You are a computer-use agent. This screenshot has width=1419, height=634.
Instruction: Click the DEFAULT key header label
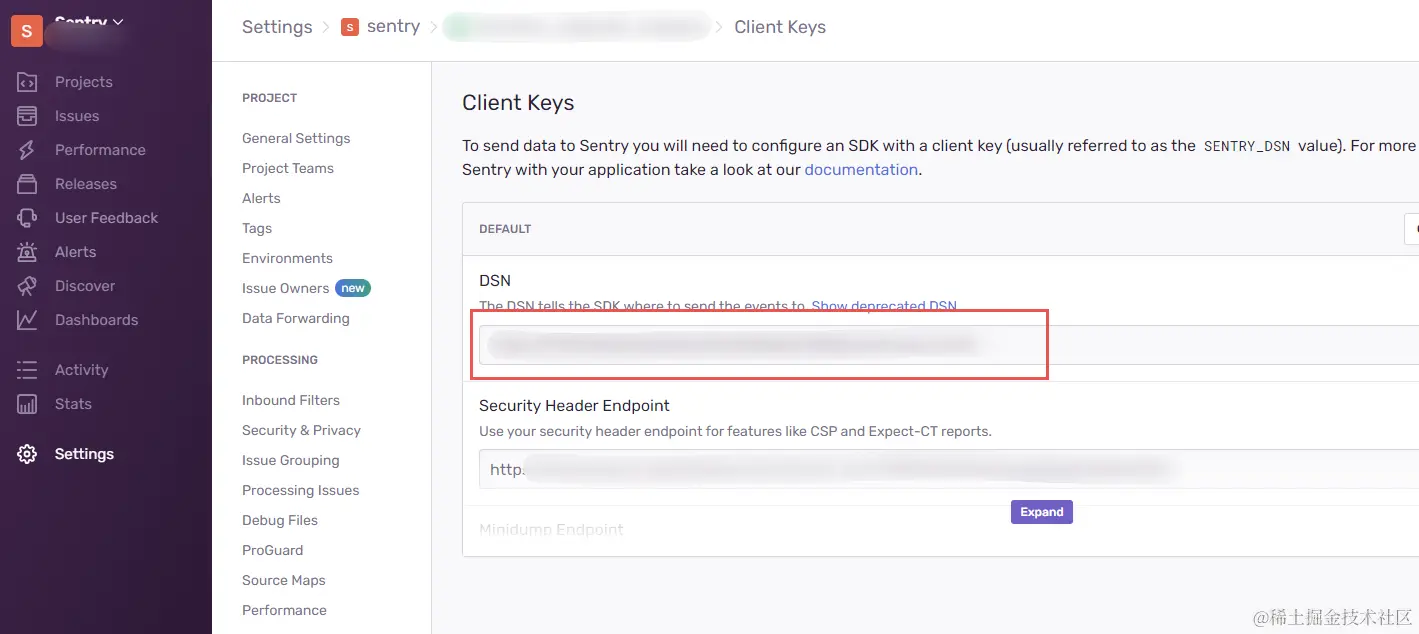point(505,229)
